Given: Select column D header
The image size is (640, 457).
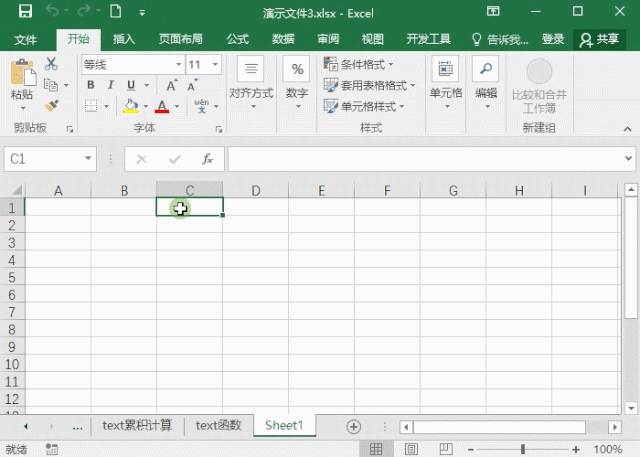Looking at the screenshot, I should [256, 190].
